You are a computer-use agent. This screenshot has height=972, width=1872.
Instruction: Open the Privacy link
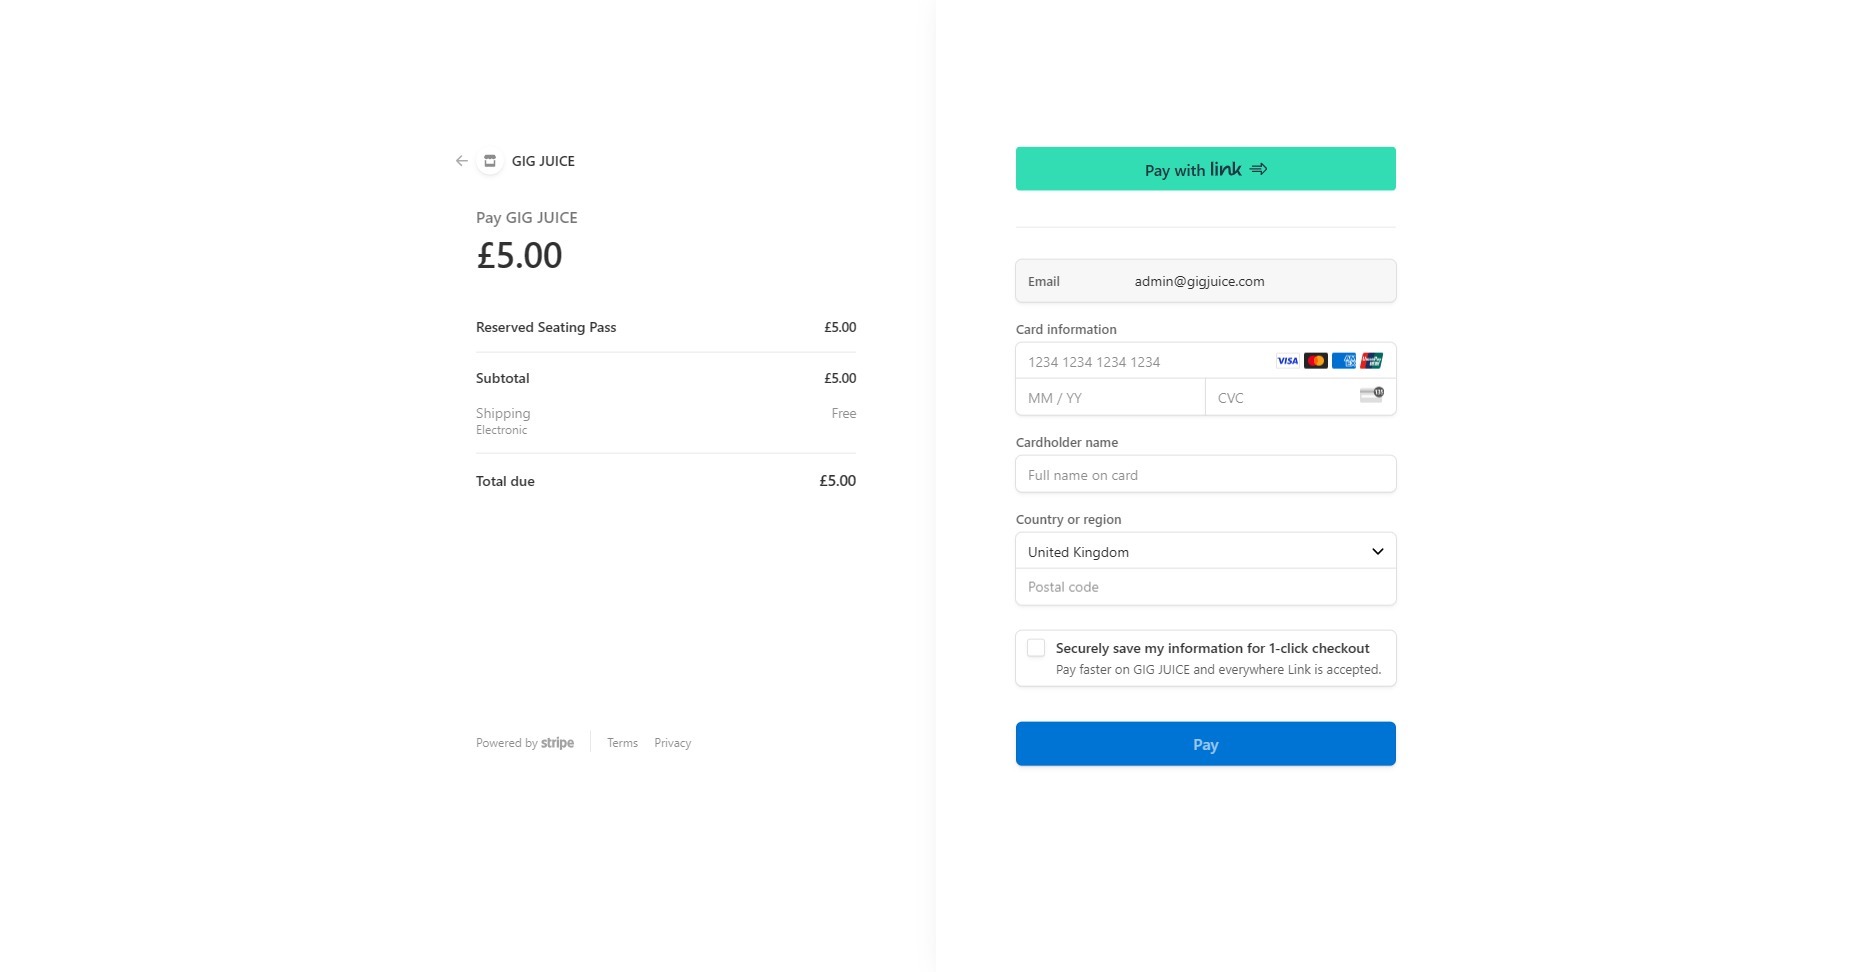672,743
